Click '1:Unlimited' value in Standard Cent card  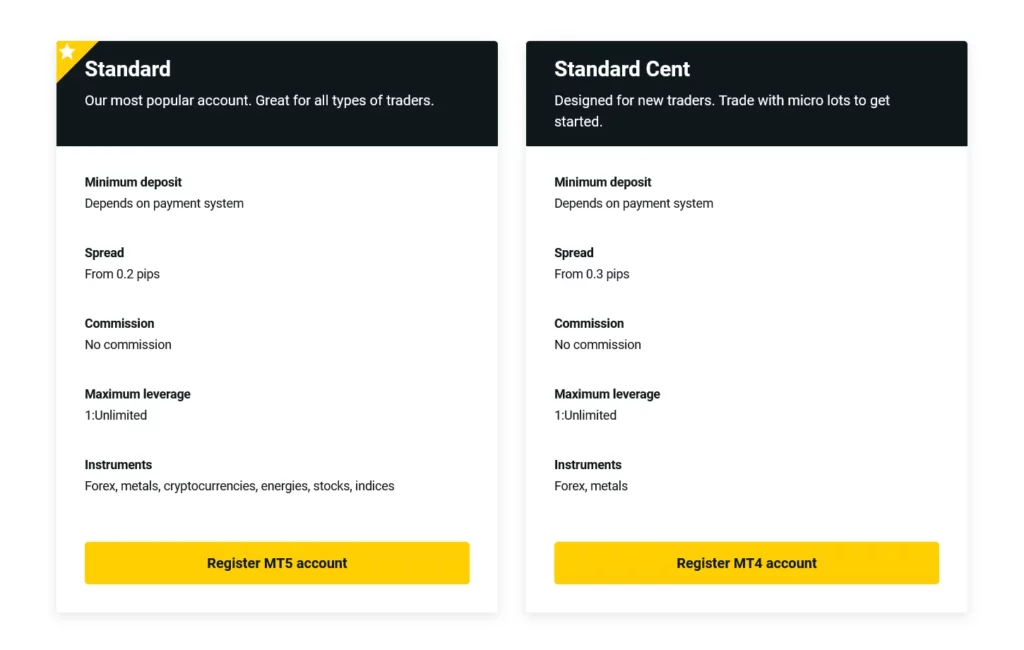585,415
